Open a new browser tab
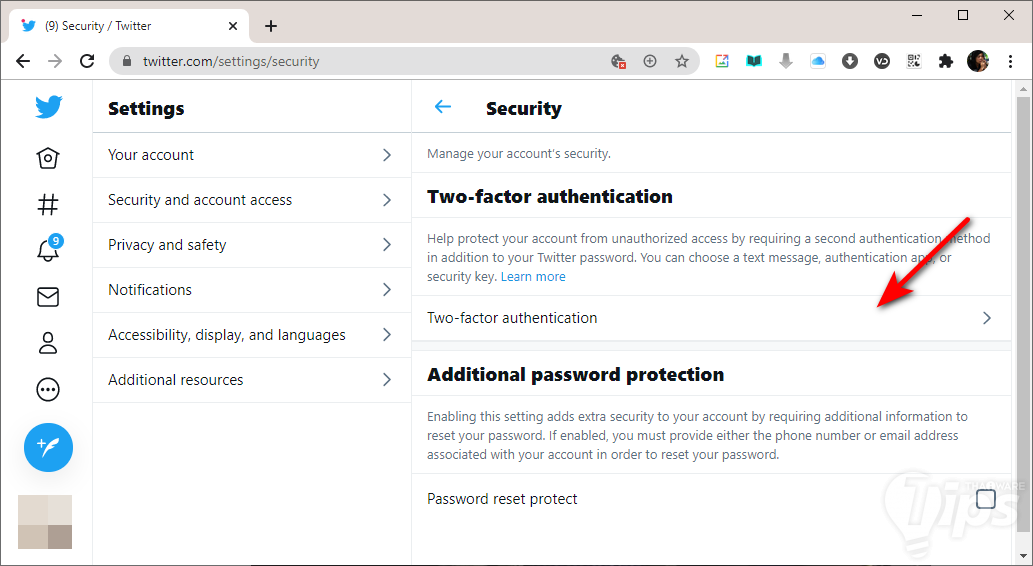 [271, 26]
